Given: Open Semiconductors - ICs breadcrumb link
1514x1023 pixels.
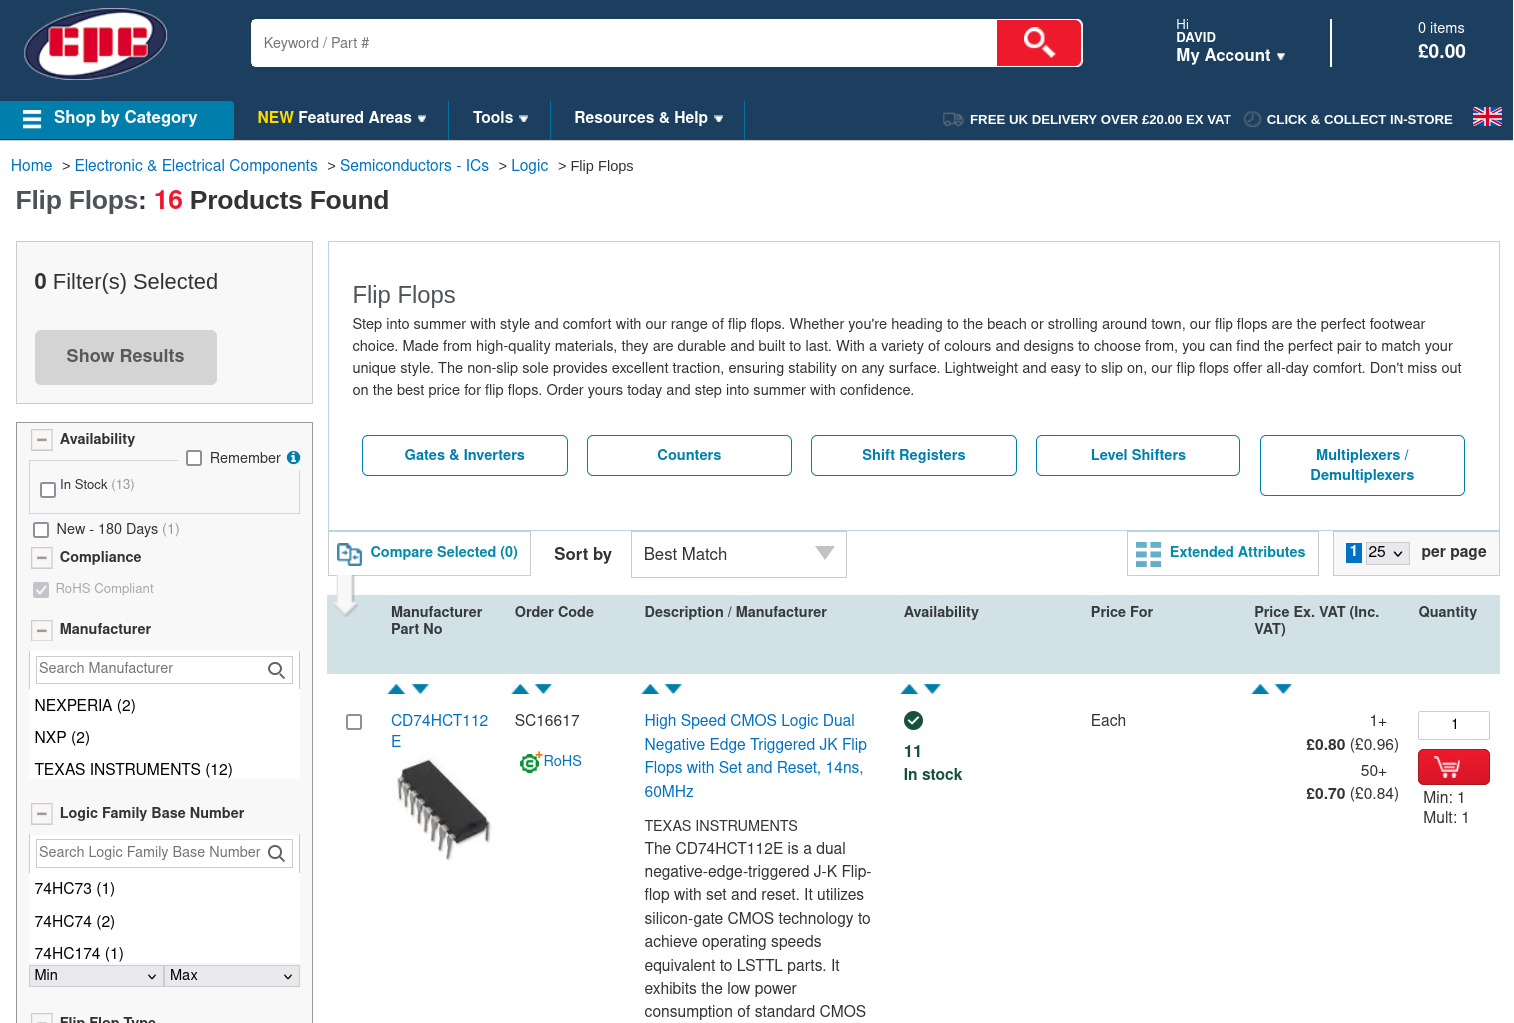Looking at the screenshot, I should pos(414,166).
